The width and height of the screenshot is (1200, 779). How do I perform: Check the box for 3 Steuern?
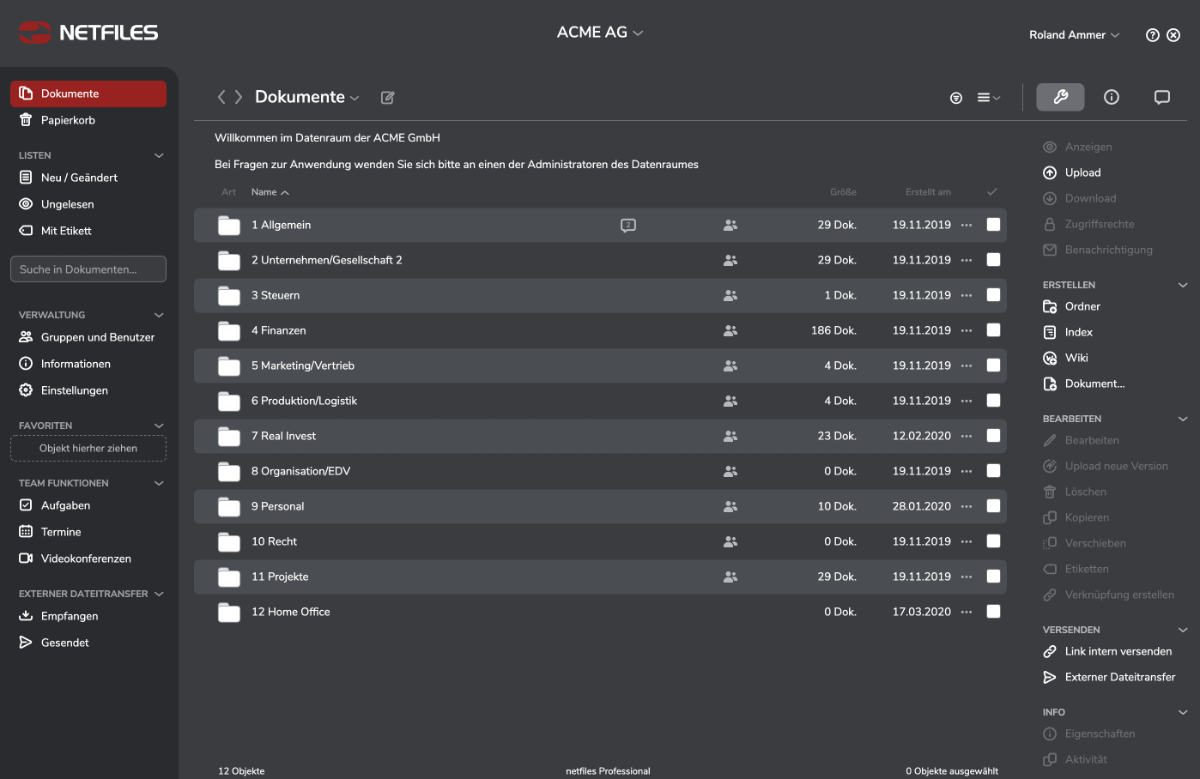993,295
